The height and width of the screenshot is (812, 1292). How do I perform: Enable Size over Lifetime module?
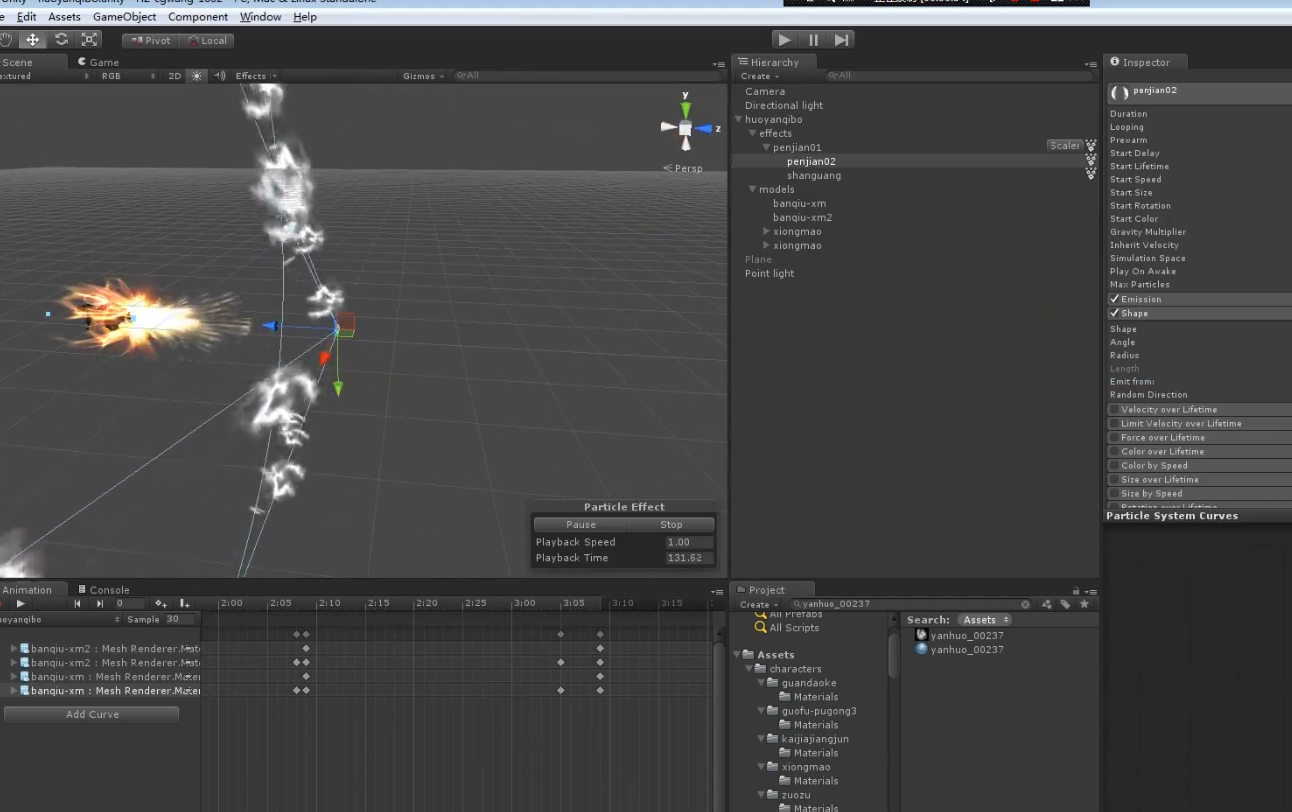pyautogui.click(x=1114, y=479)
